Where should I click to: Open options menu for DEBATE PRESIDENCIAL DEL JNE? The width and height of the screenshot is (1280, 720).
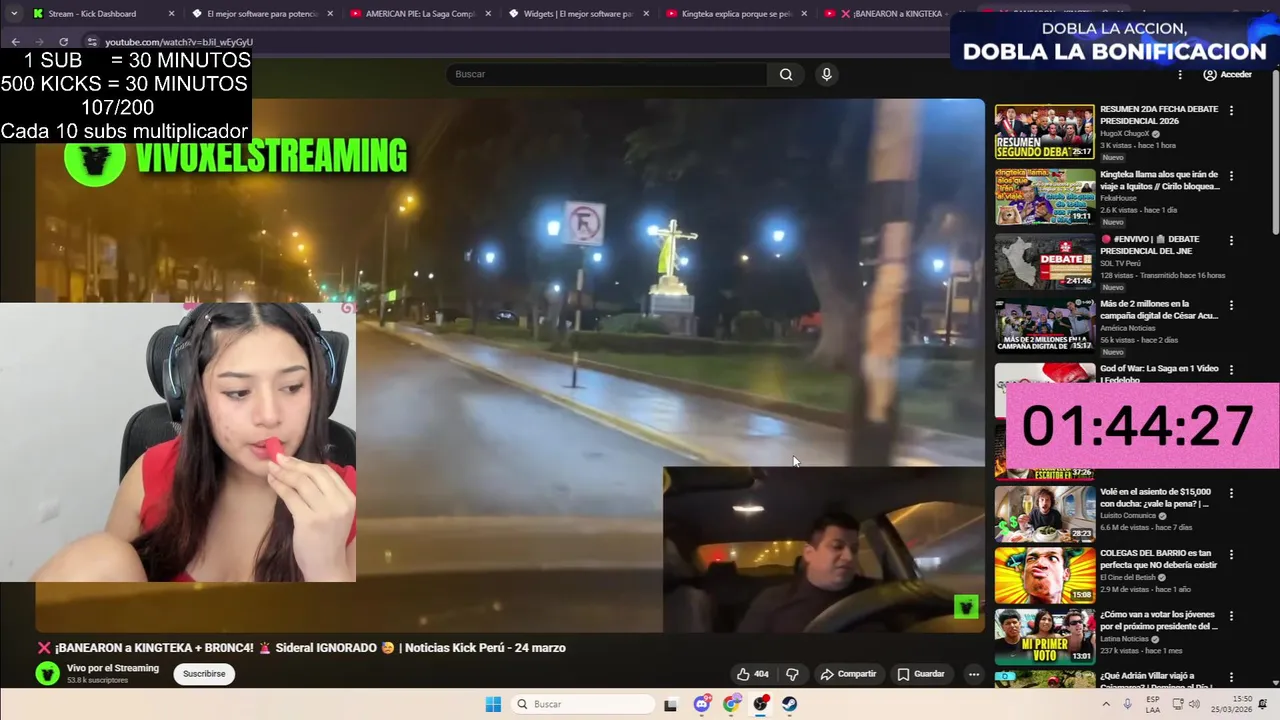point(1231,240)
